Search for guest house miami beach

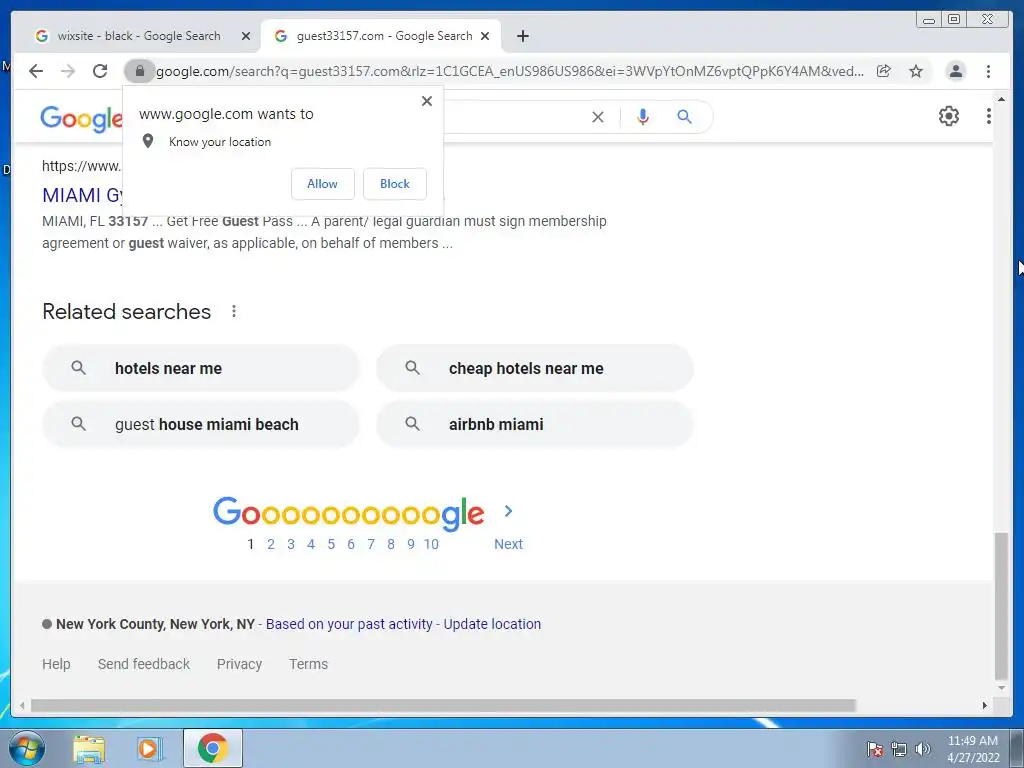coord(200,424)
